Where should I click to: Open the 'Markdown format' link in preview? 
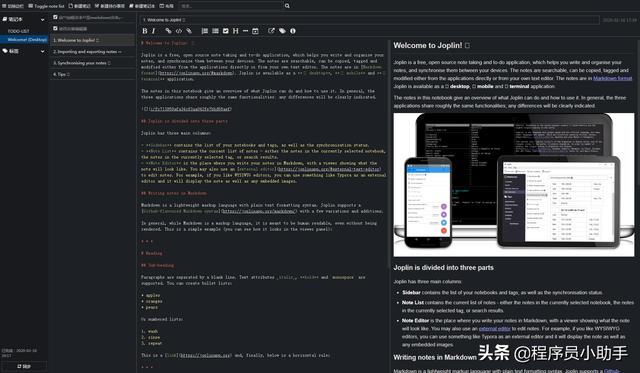point(612,78)
